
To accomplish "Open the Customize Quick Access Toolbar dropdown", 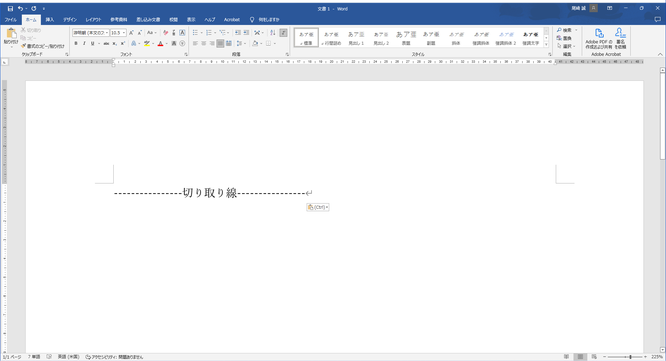I will [x=43, y=8].
